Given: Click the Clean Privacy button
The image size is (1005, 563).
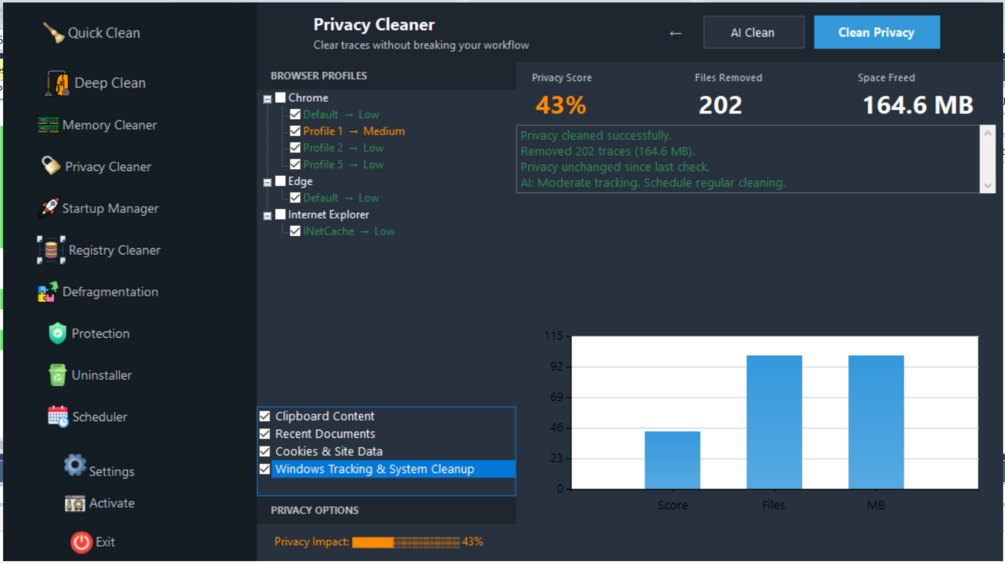Looking at the screenshot, I should tap(877, 32).
